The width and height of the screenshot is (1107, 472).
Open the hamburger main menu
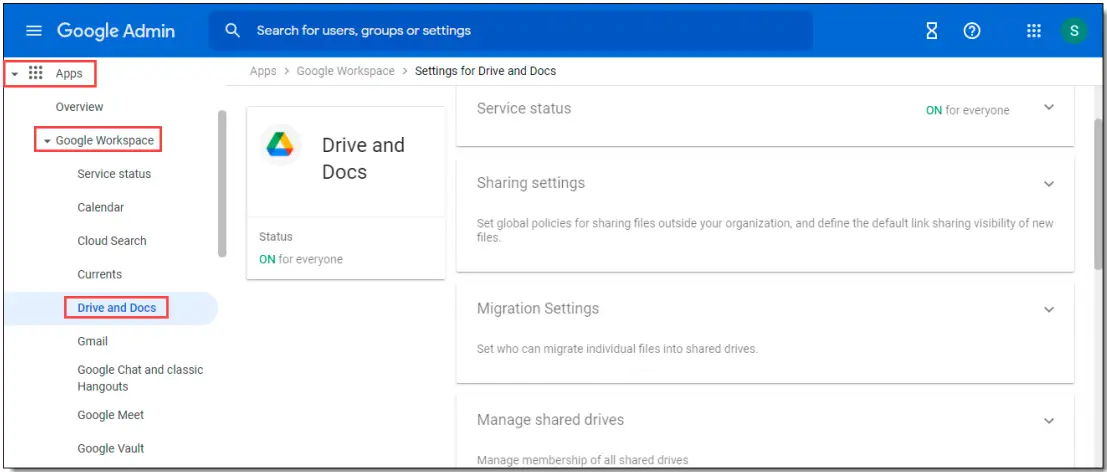tap(33, 31)
